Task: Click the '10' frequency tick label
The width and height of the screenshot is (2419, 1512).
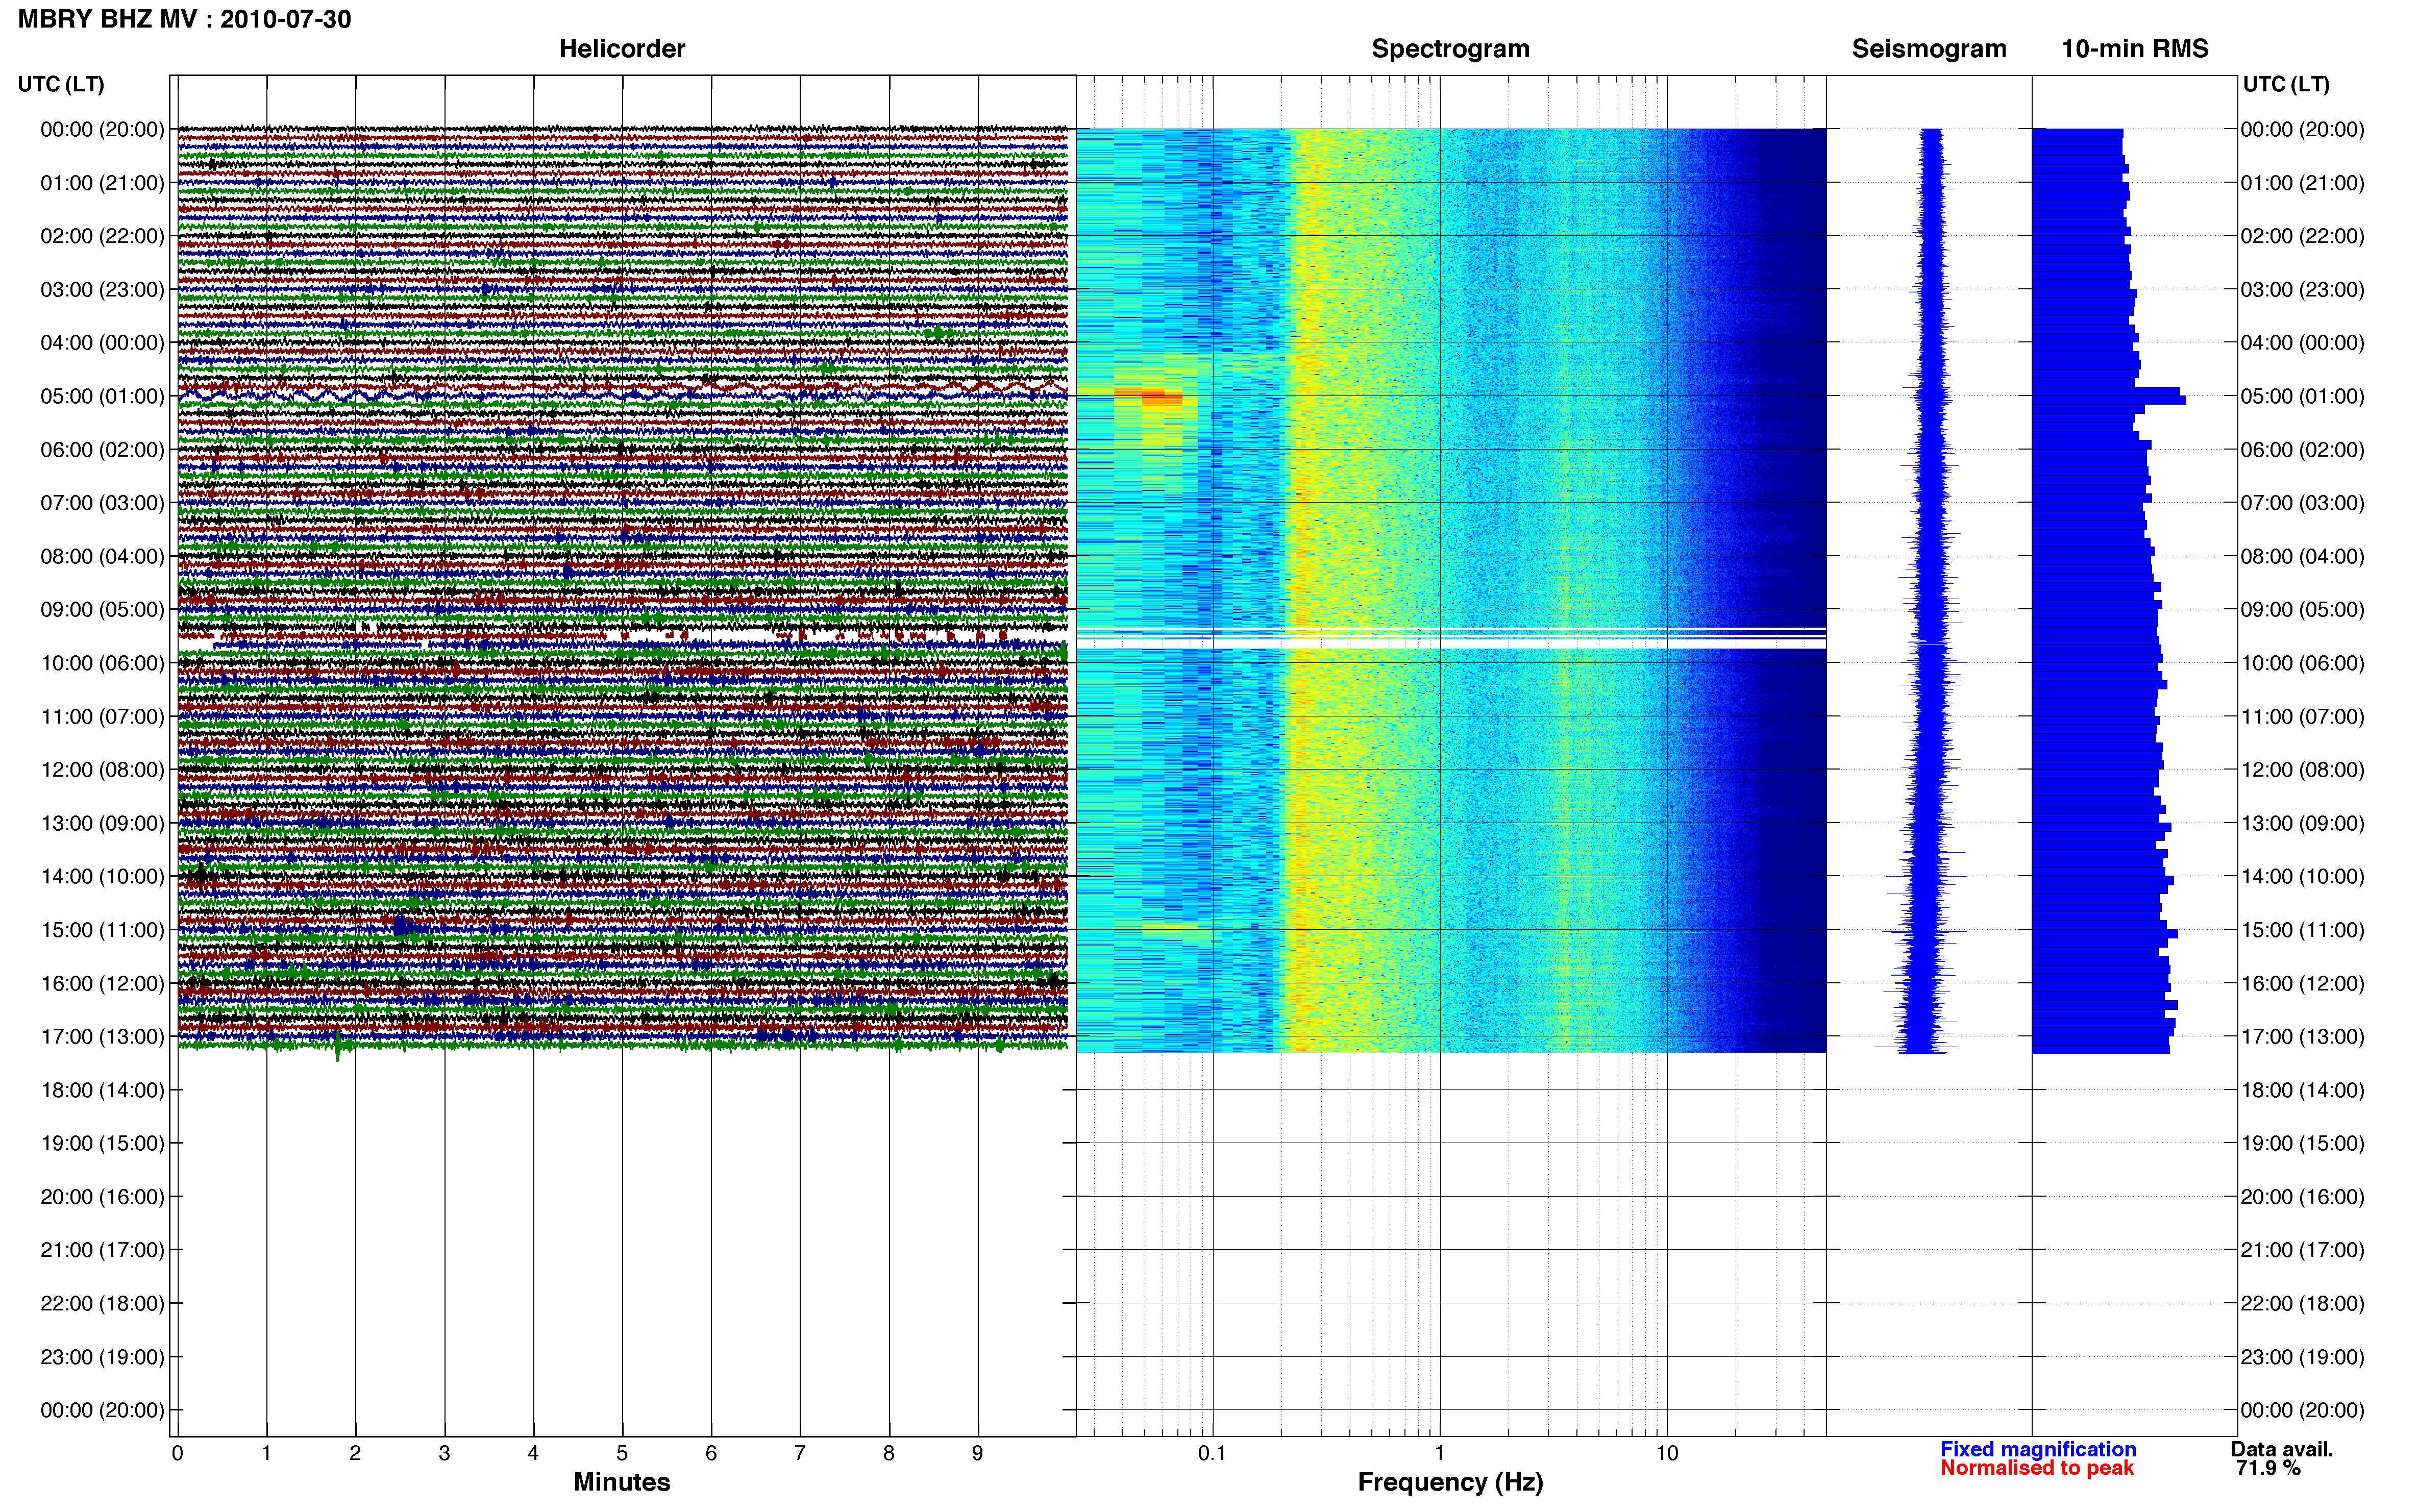Action: tap(1667, 1453)
